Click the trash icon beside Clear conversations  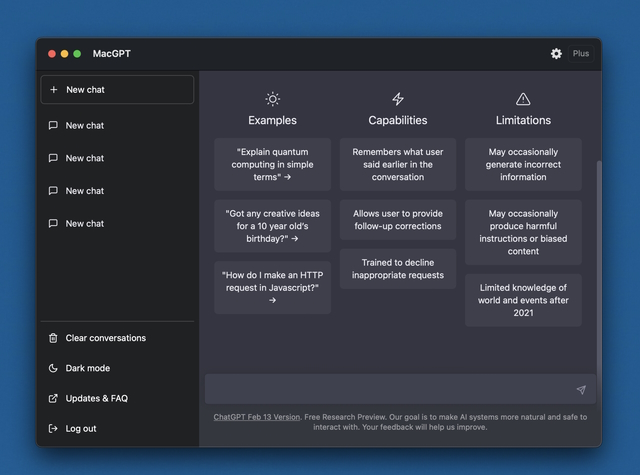pyautogui.click(x=53, y=338)
